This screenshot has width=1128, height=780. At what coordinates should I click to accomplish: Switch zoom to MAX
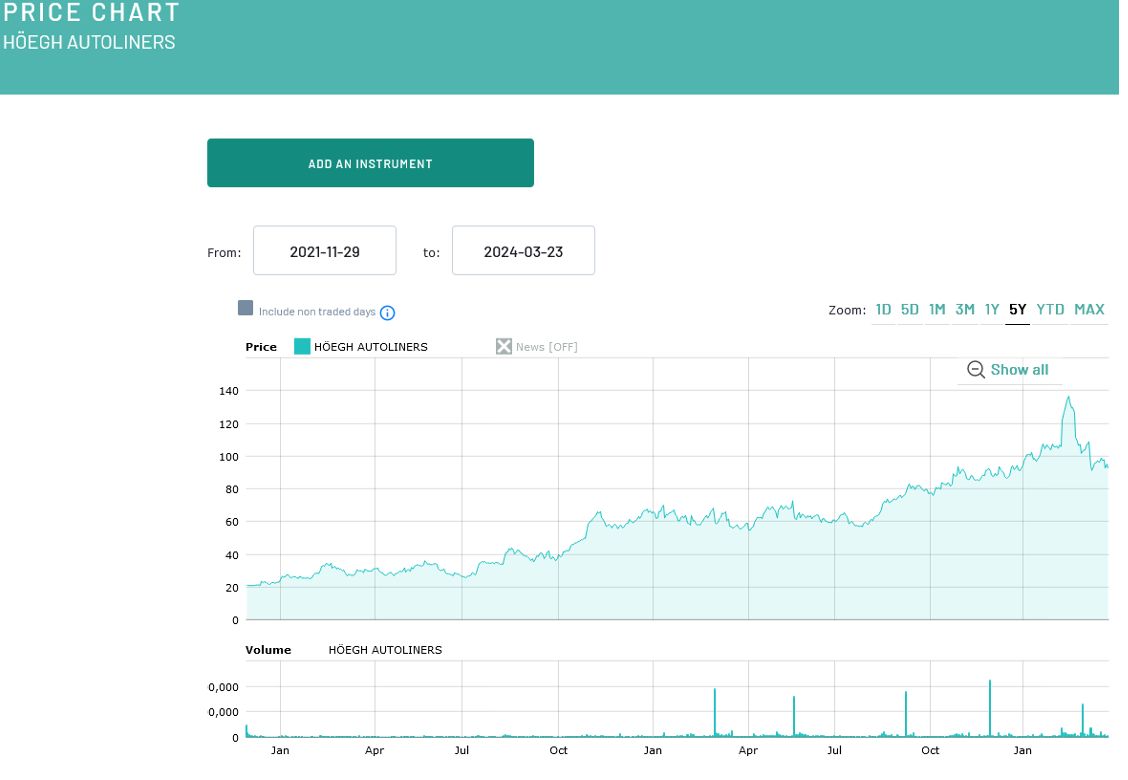[x=1089, y=309]
